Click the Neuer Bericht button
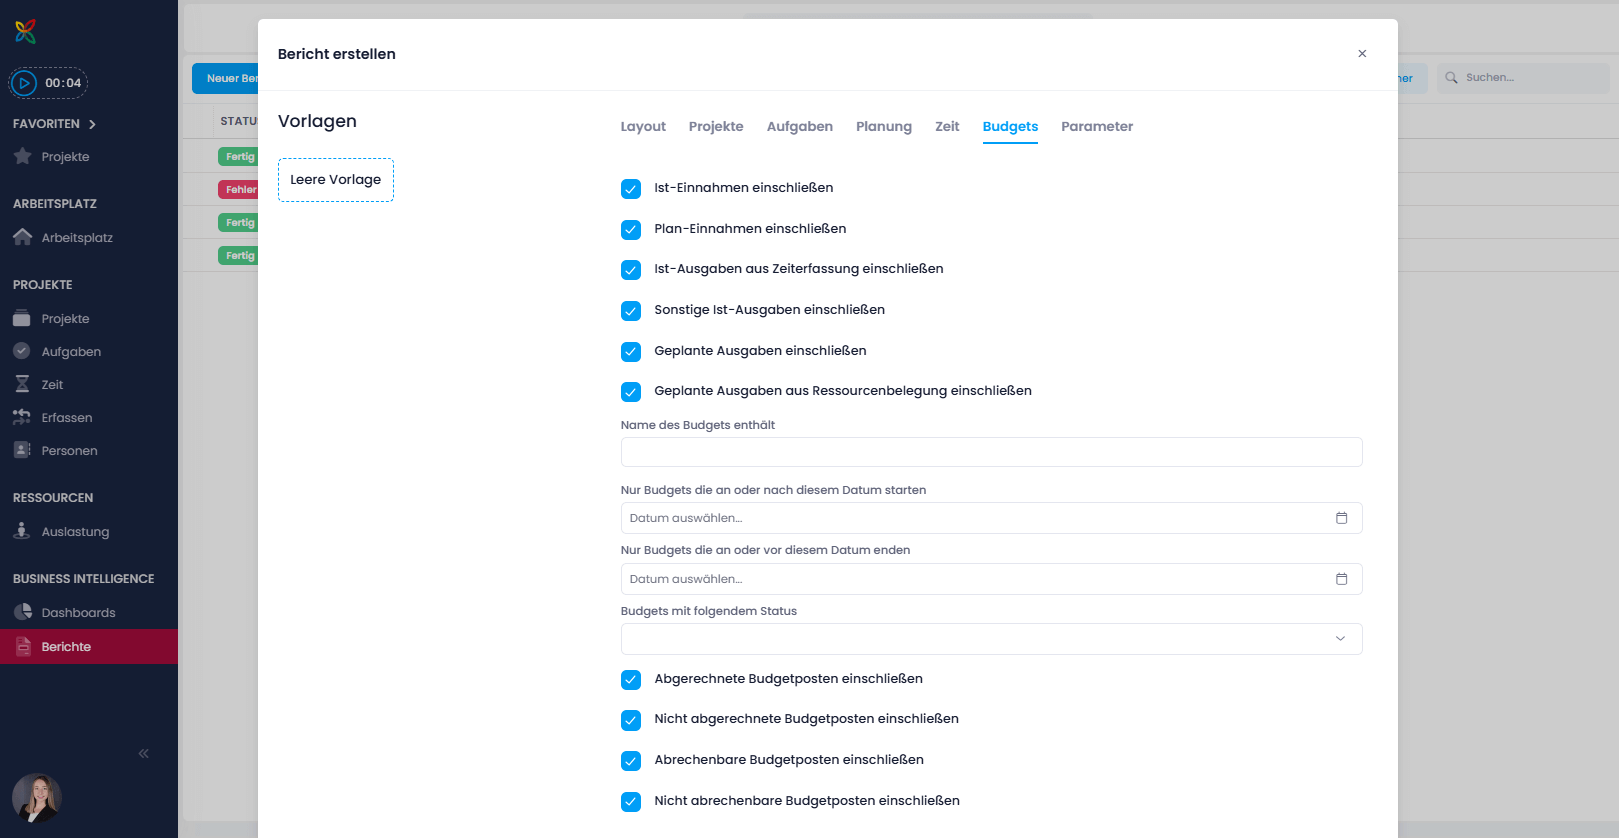The image size is (1619, 838). [x=226, y=78]
